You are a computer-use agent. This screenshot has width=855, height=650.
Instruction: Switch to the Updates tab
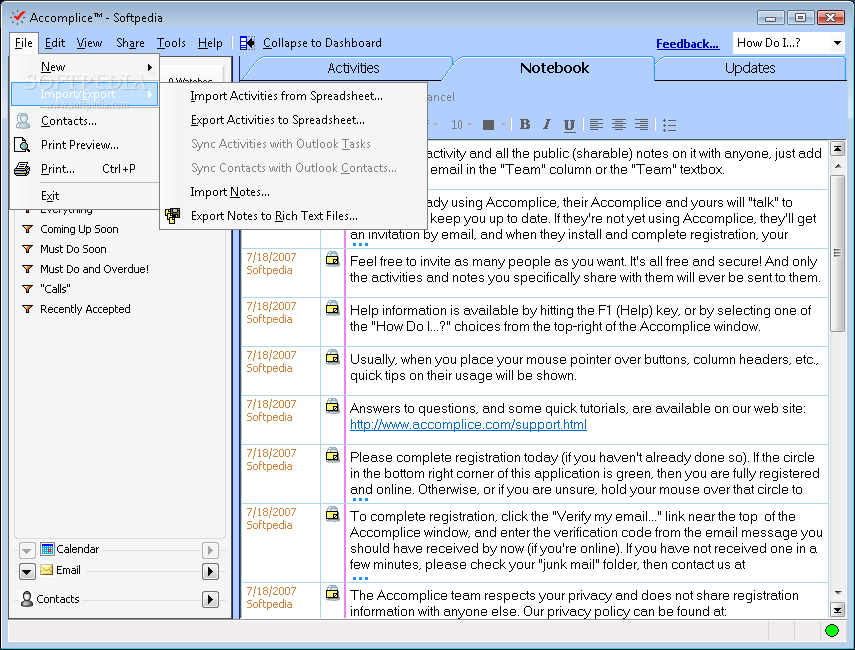tap(750, 68)
